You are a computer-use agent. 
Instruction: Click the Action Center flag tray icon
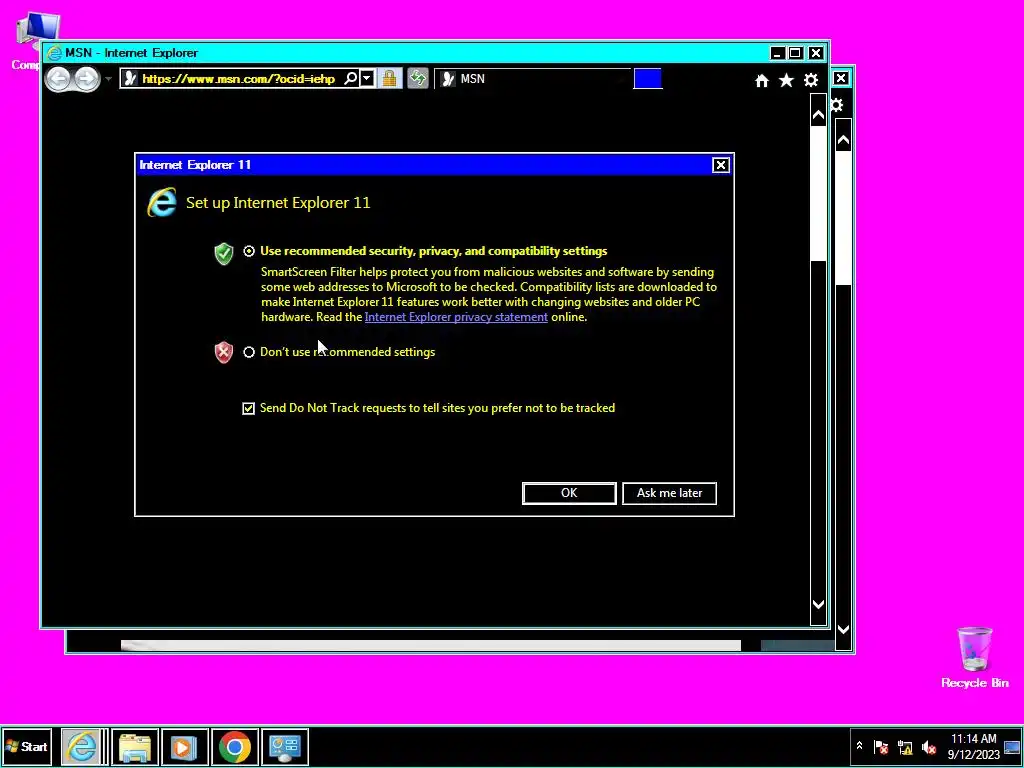pos(881,747)
